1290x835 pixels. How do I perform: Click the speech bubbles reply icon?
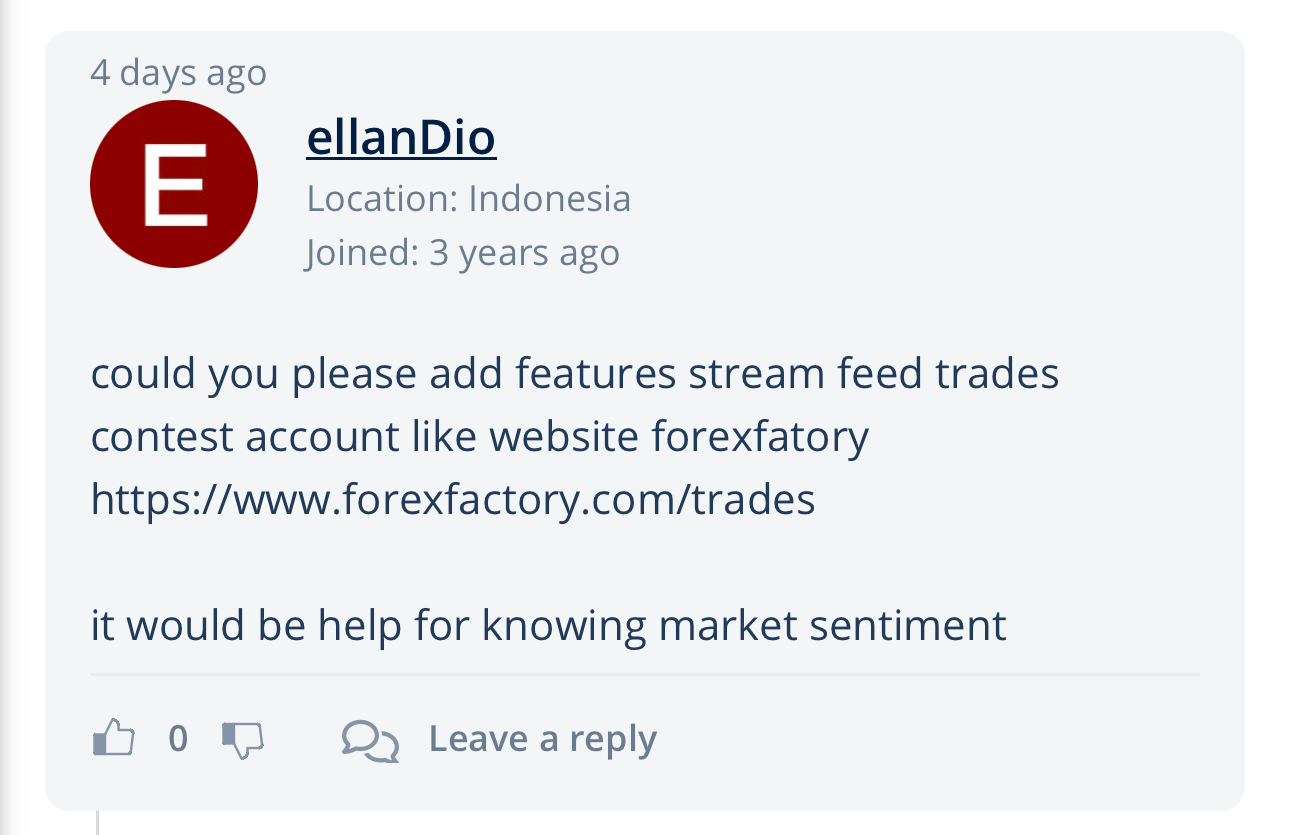pos(370,741)
